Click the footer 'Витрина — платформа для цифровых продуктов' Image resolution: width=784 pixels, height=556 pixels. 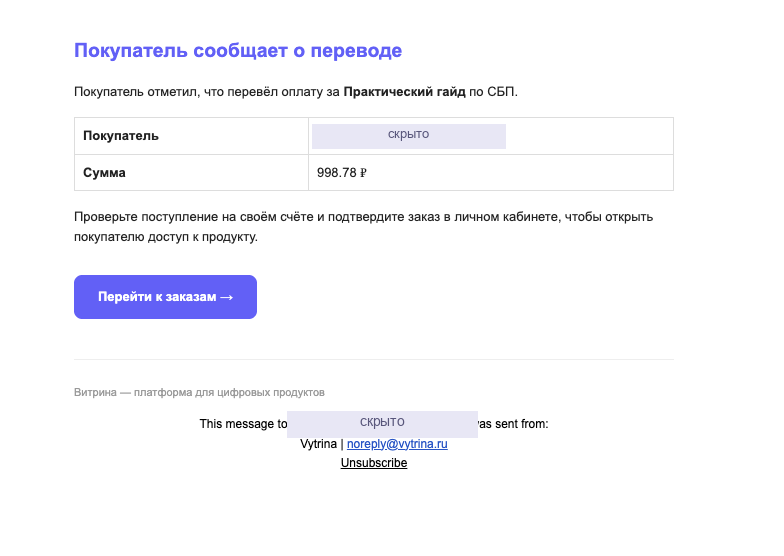[x=199, y=392]
